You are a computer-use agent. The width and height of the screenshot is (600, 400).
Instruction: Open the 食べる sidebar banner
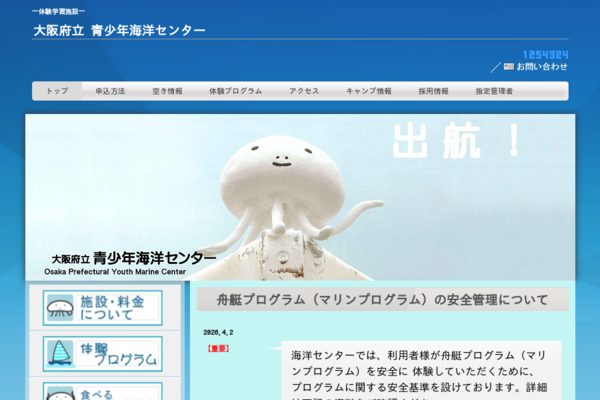(x=103, y=391)
